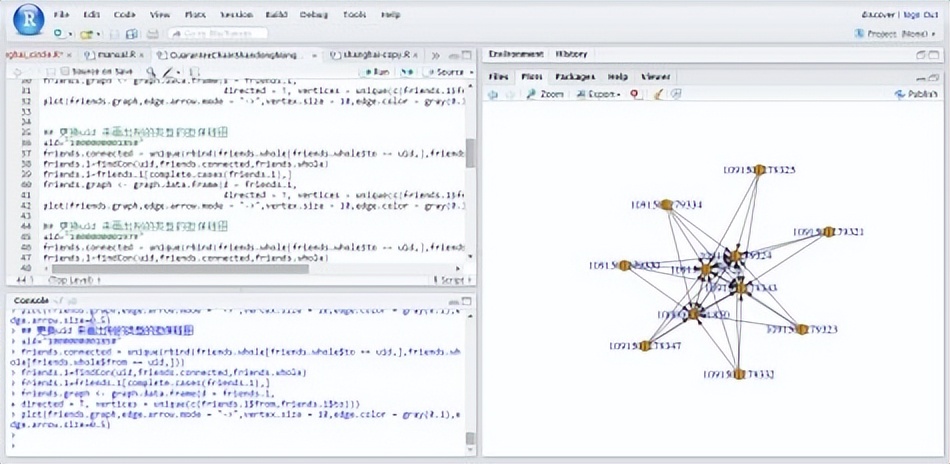The image size is (950, 464).
Task: Open the New File dropdown arrow
Action: (x=70, y=35)
